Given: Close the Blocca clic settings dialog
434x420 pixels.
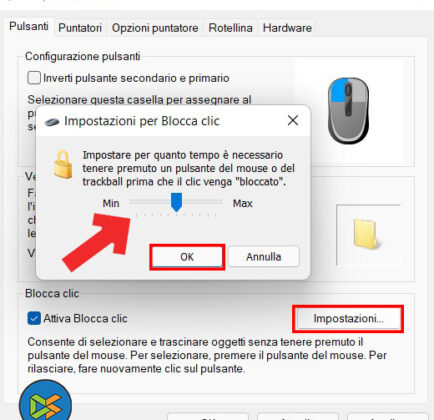Looking at the screenshot, I should (293, 121).
